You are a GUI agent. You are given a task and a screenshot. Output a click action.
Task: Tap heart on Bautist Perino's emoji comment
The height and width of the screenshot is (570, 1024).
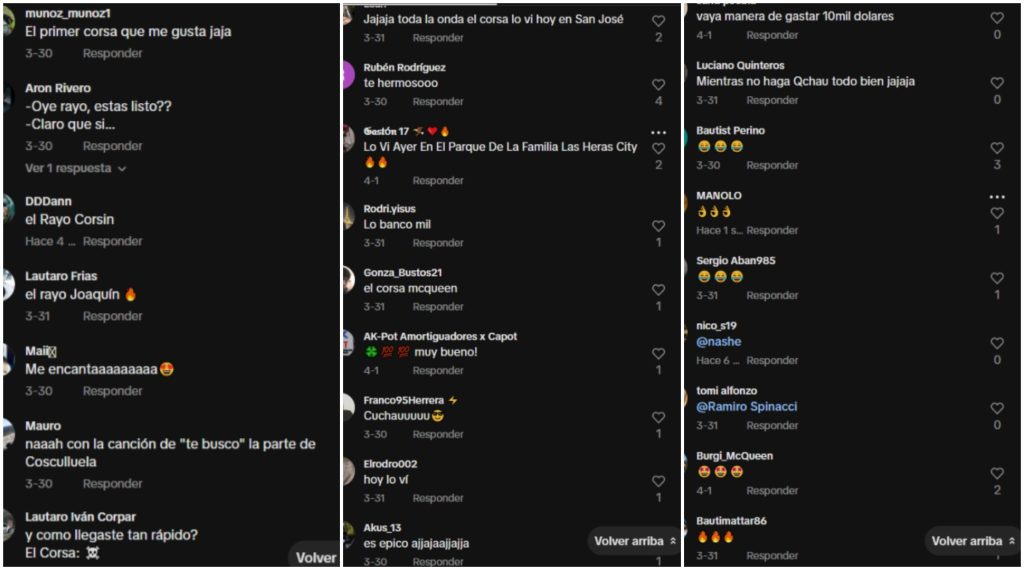point(997,148)
